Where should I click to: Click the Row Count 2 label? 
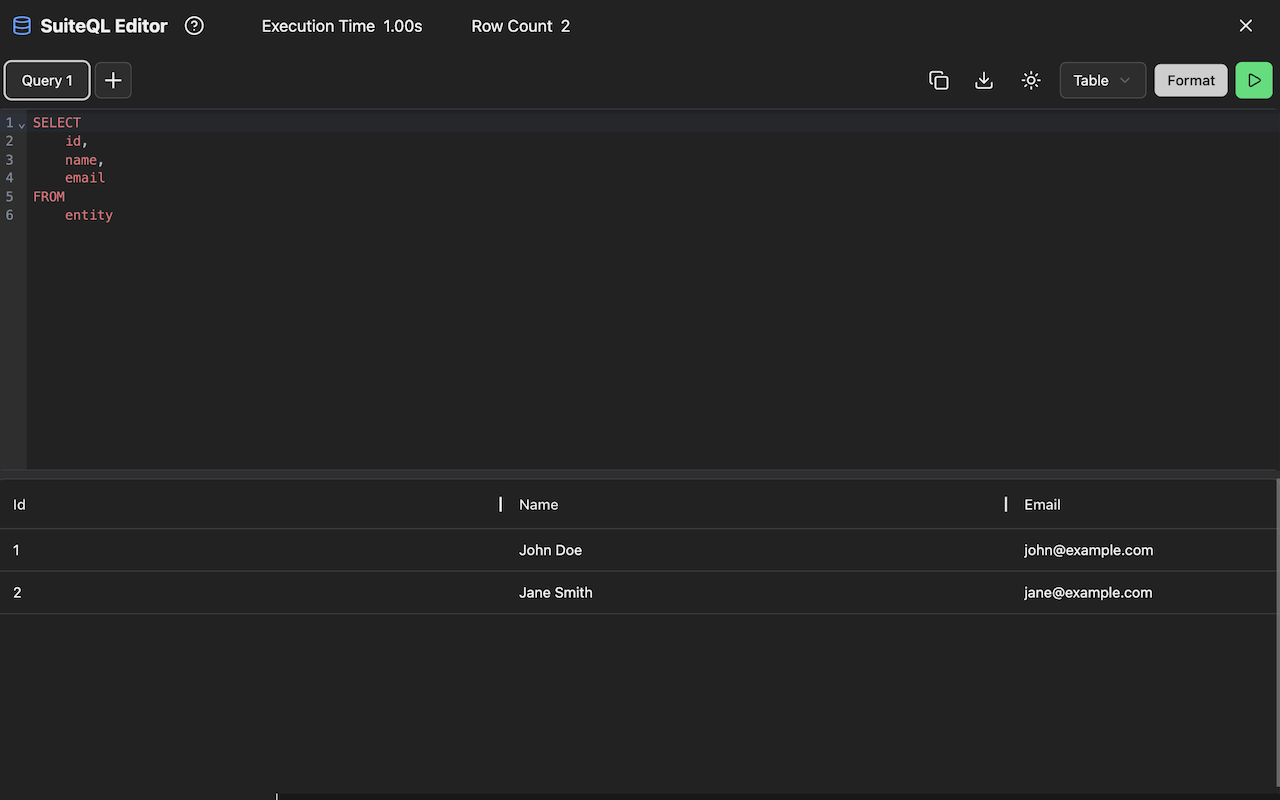[x=521, y=26]
